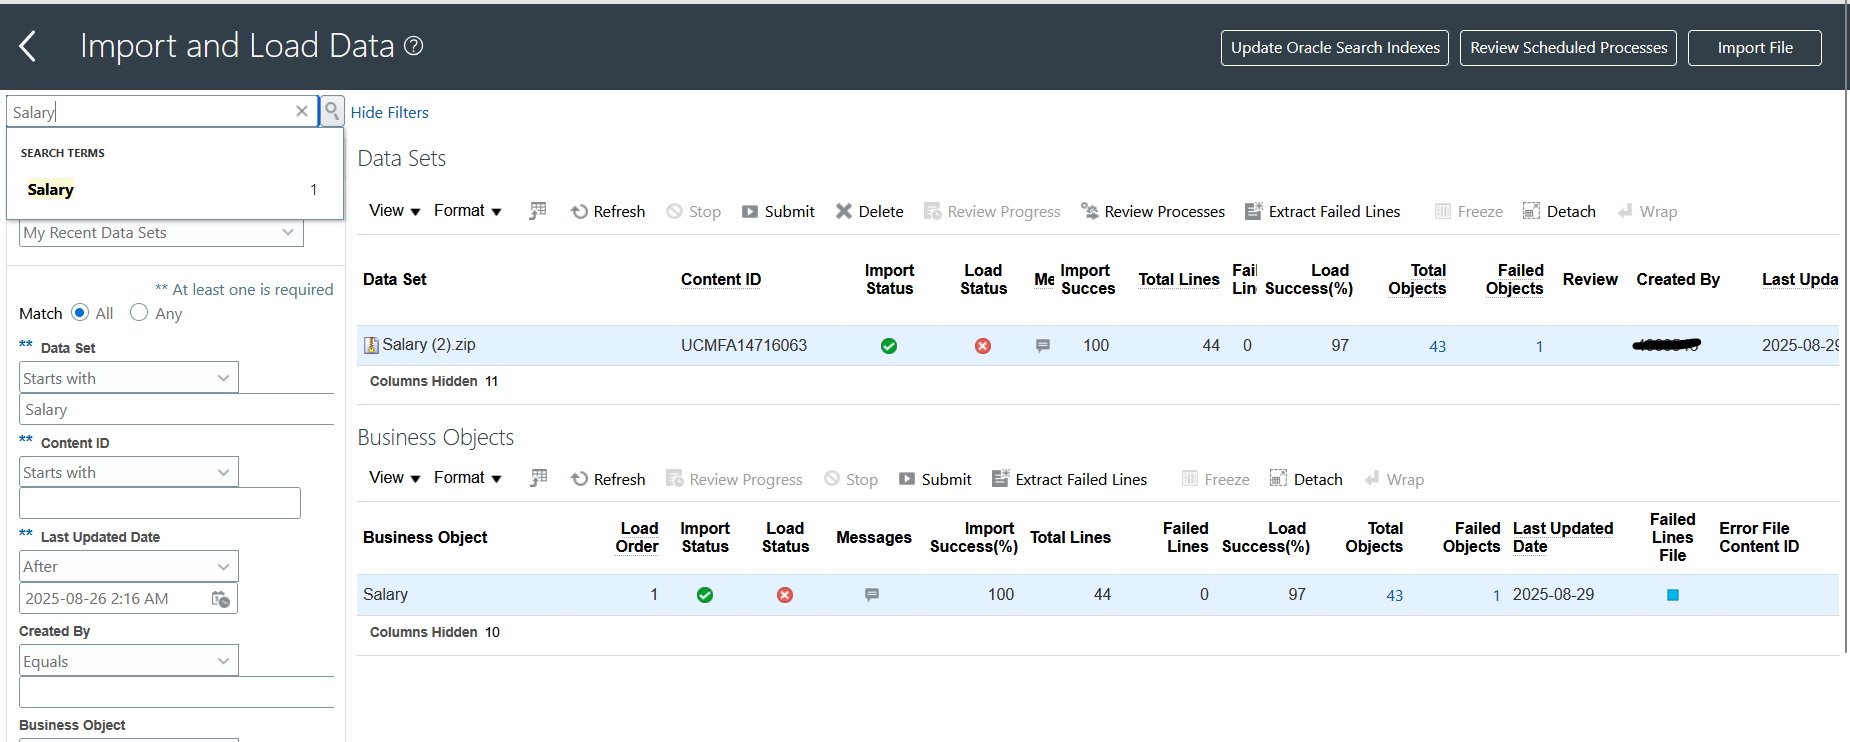Screen dimensions: 1850x742
Task: Open Content ID operator dropdown
Action: point(129,472)
